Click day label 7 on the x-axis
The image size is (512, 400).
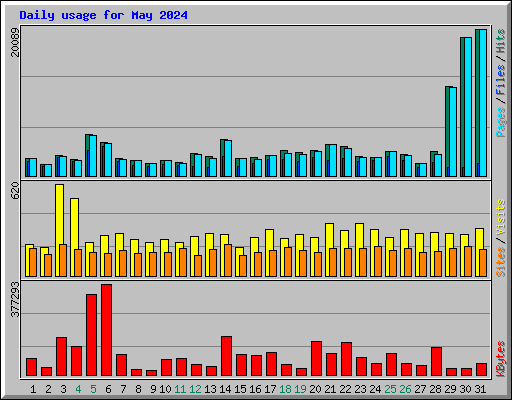[123, 389]
